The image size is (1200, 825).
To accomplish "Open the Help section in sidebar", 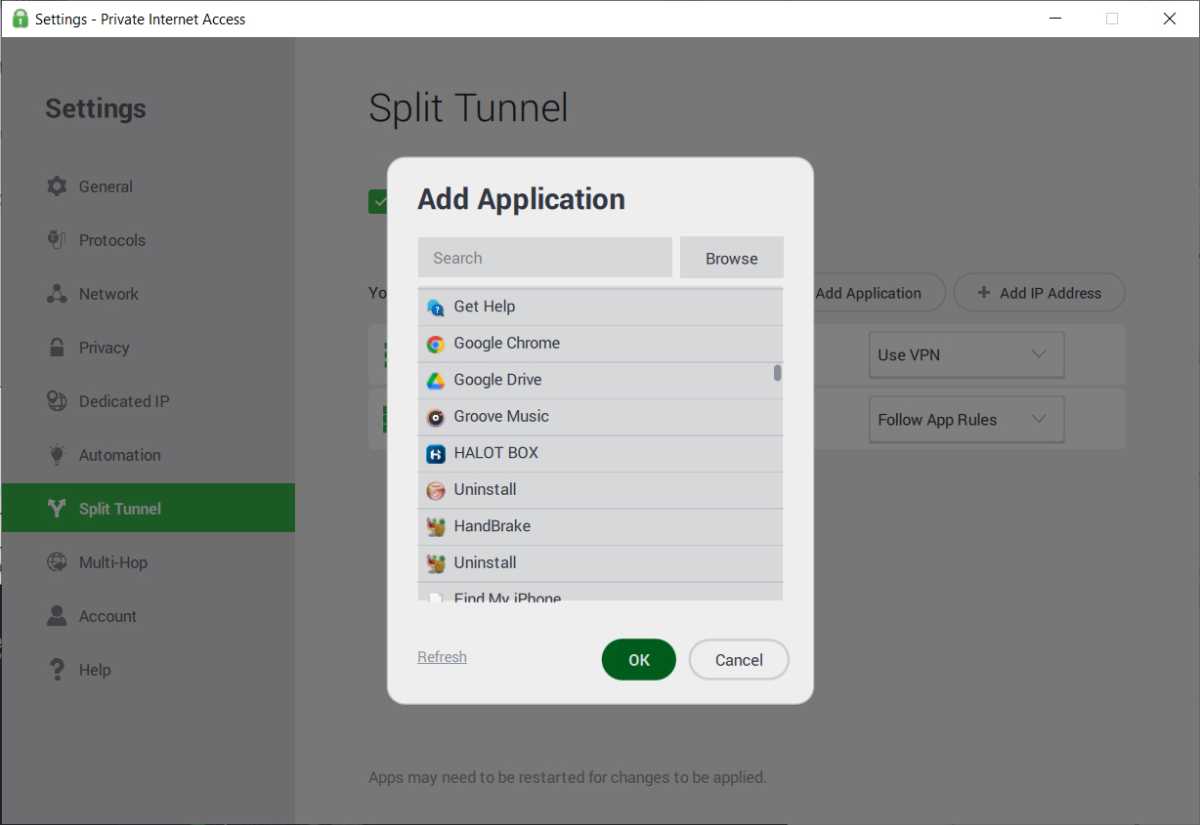I will [79, 670].
